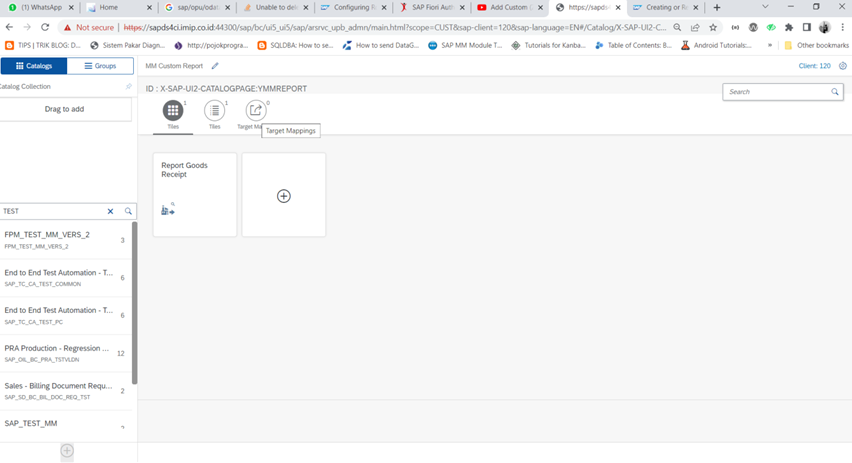Open the Chrome profile avatar
852x463 pixels.
825,27
